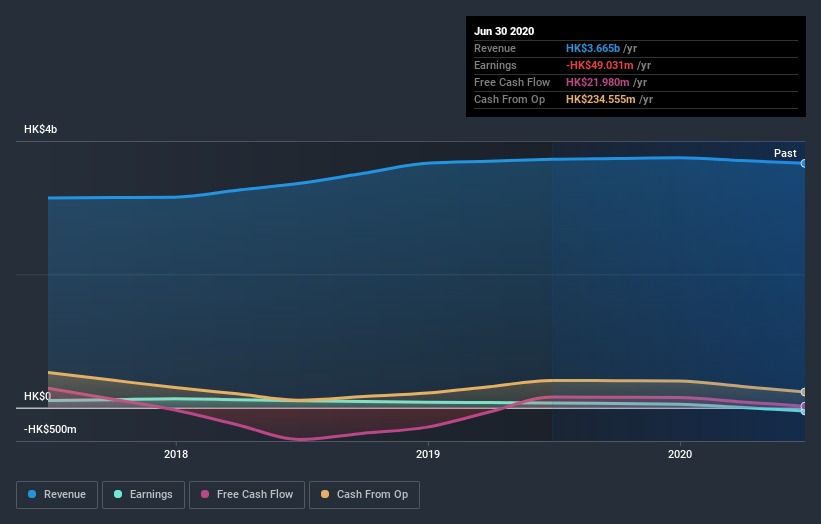Click the HK$4b y-axis label
This screenshot has height=524, width=821.
(40, 129)
